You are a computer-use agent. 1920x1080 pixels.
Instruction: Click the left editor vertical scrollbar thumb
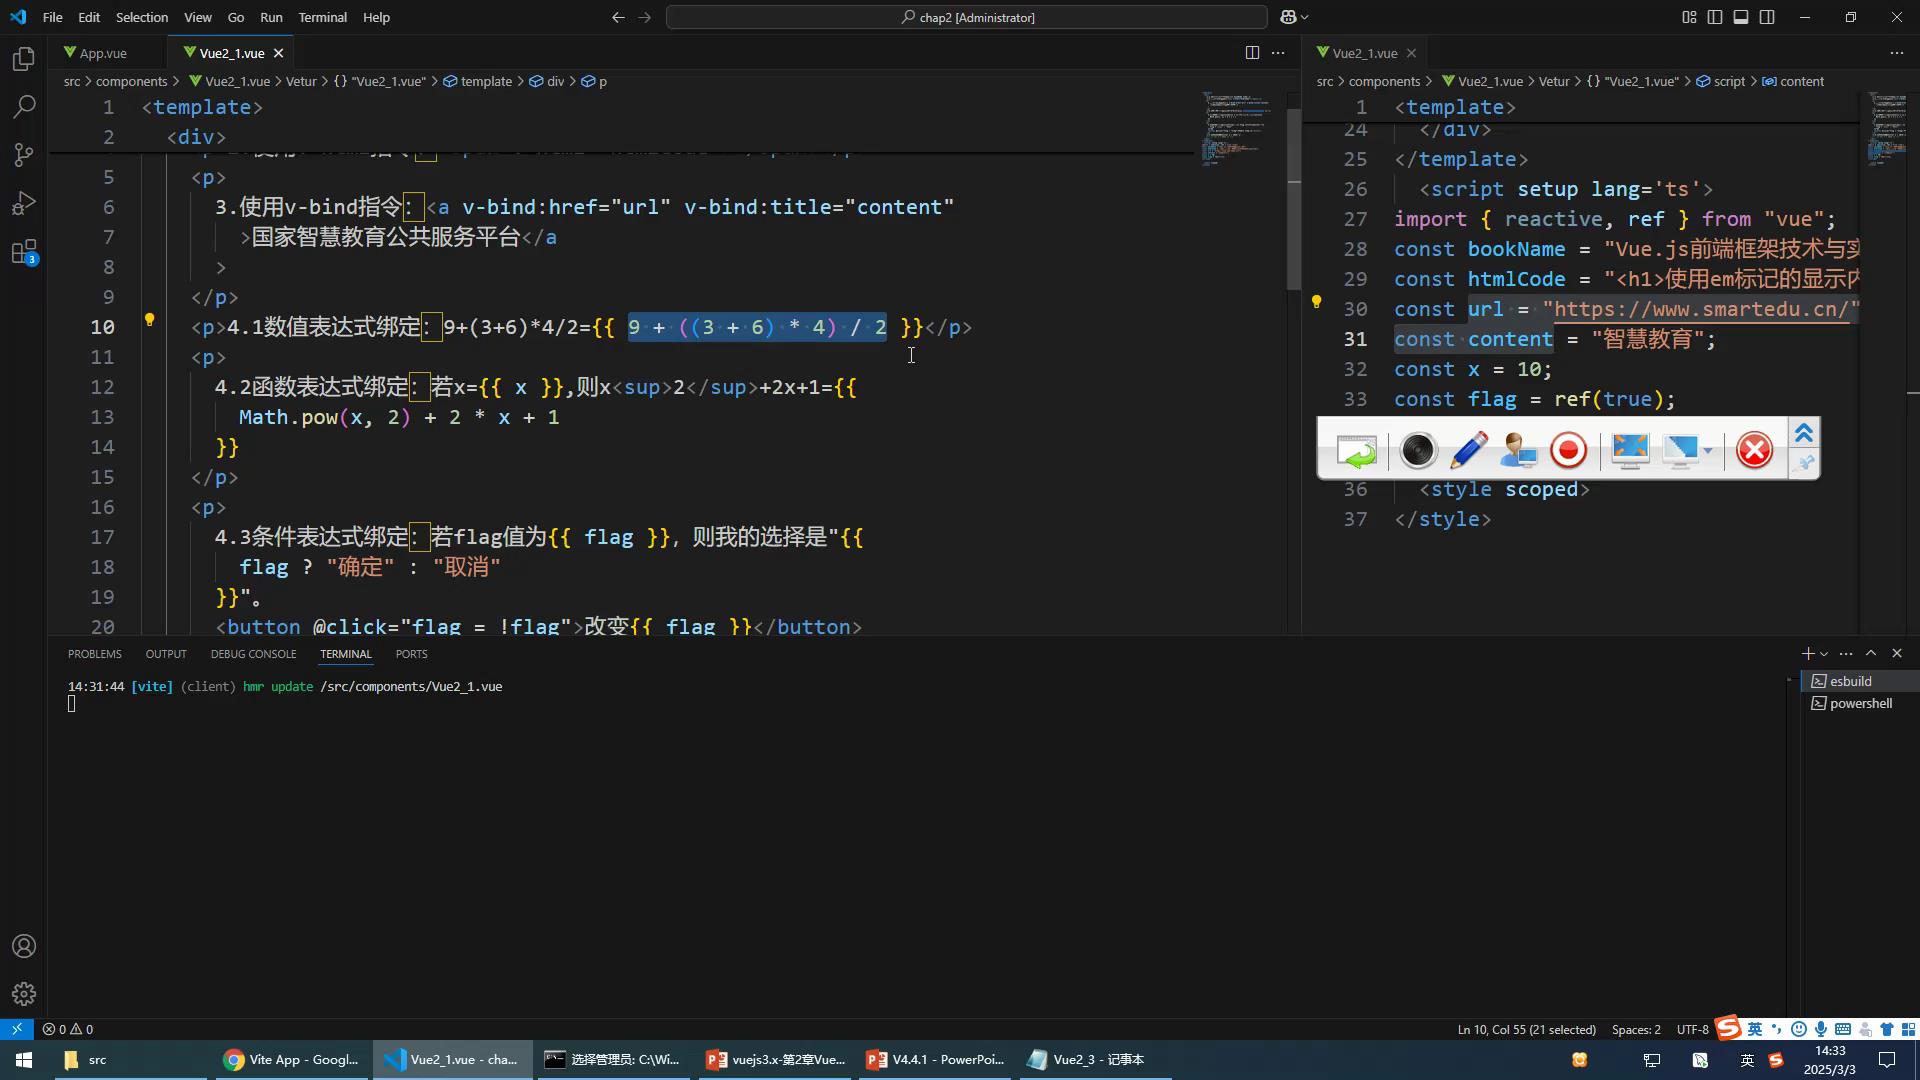coord(1293,200)
